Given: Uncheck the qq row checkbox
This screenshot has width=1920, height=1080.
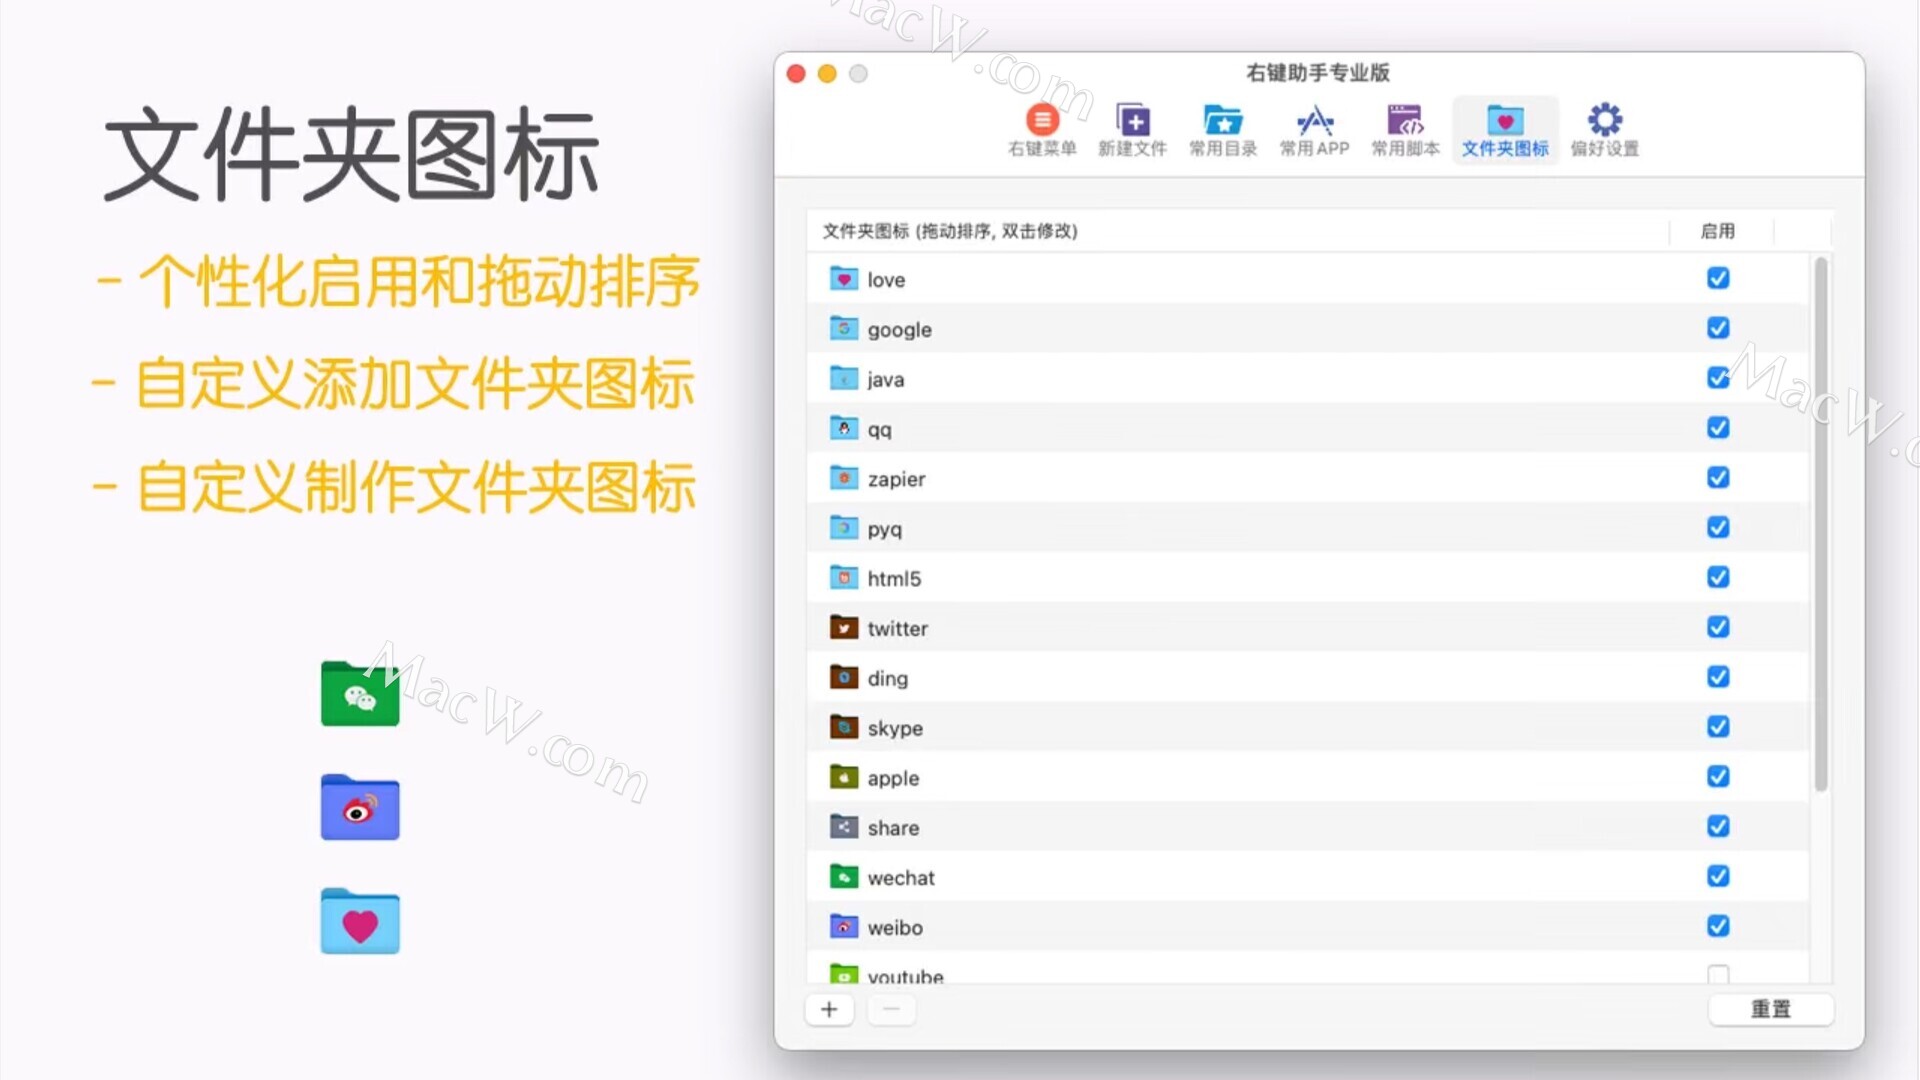Looking at the screenshot, I should [x=1718, y=428].
